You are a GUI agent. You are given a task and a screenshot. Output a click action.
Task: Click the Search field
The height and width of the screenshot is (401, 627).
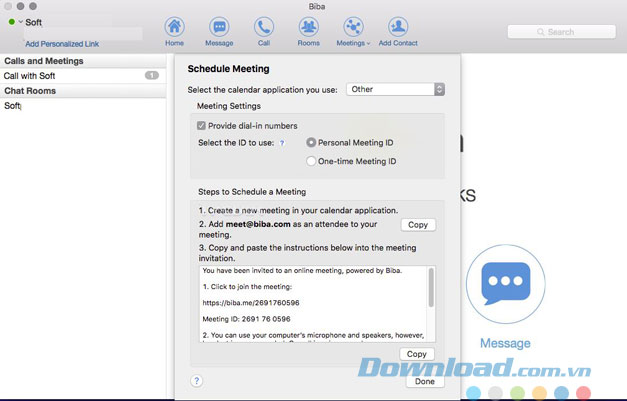(x=561, y=32)
